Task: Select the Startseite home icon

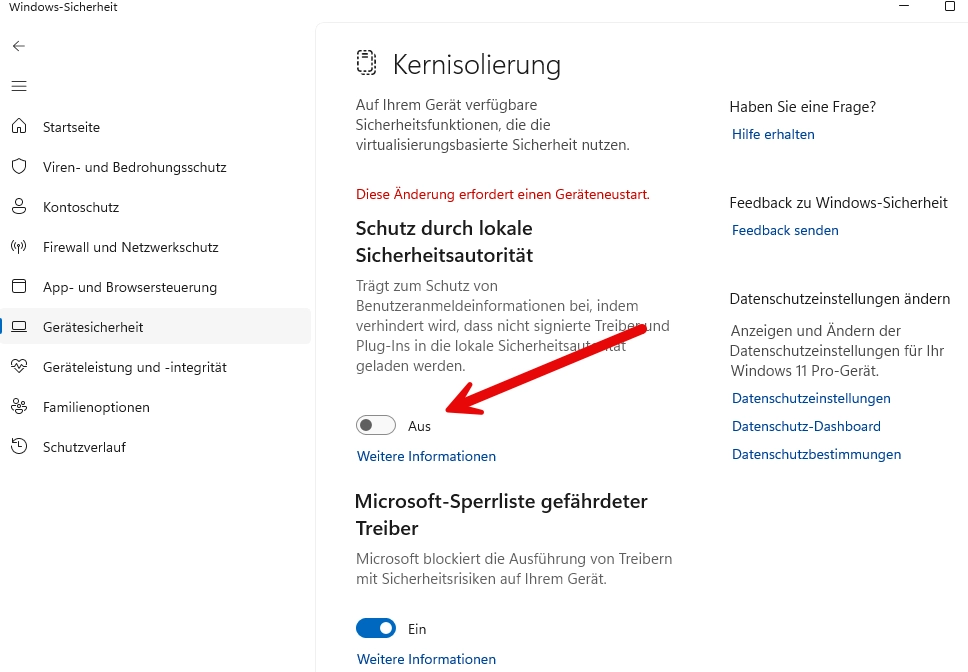Action: click(18, 127)
